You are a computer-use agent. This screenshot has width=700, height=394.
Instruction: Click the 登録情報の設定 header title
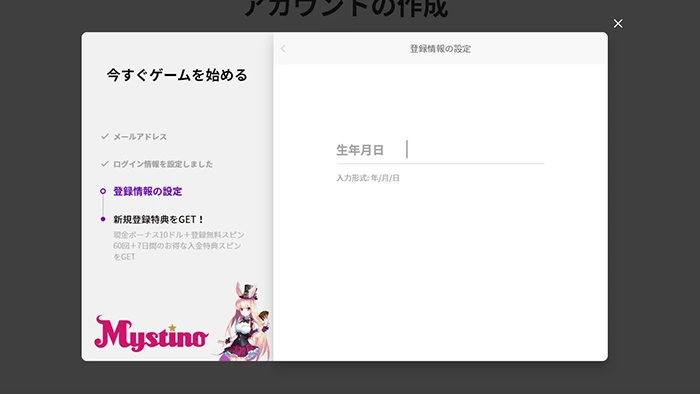(440, 49)
